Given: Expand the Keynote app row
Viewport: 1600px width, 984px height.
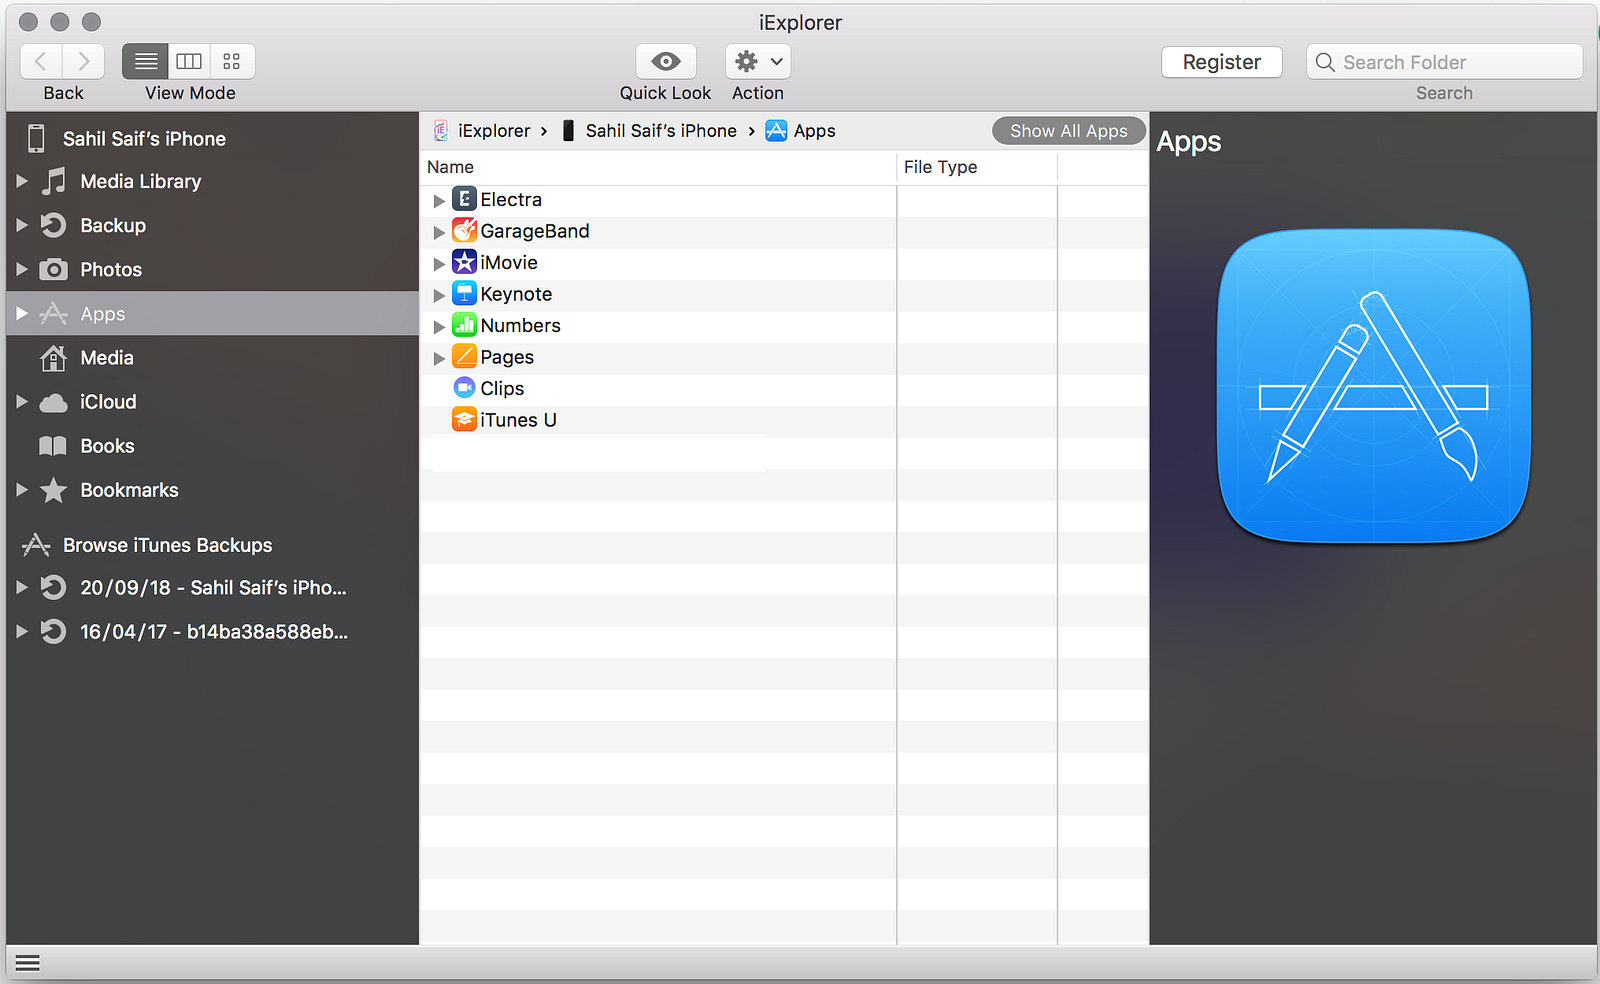Looking at the screenshot, I should [438, 295].
